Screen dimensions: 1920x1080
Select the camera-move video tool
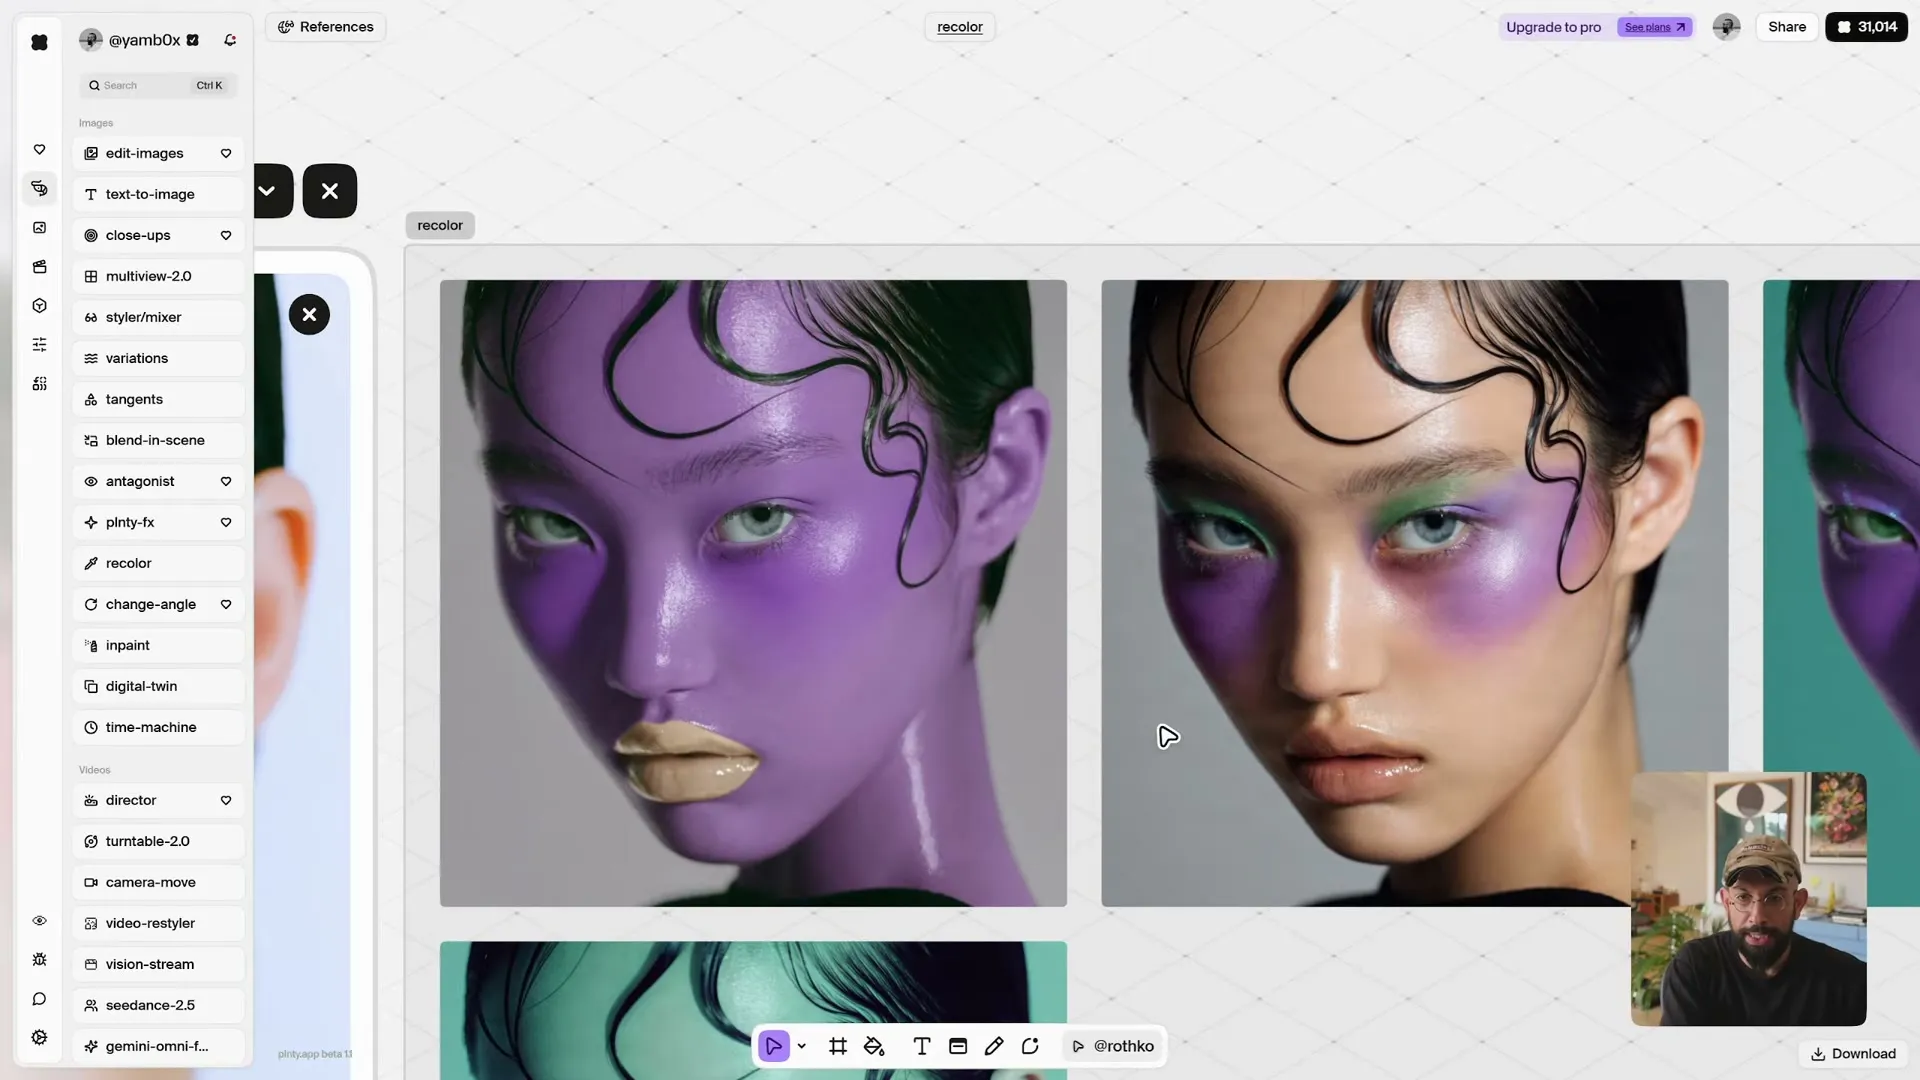point(158,882)
